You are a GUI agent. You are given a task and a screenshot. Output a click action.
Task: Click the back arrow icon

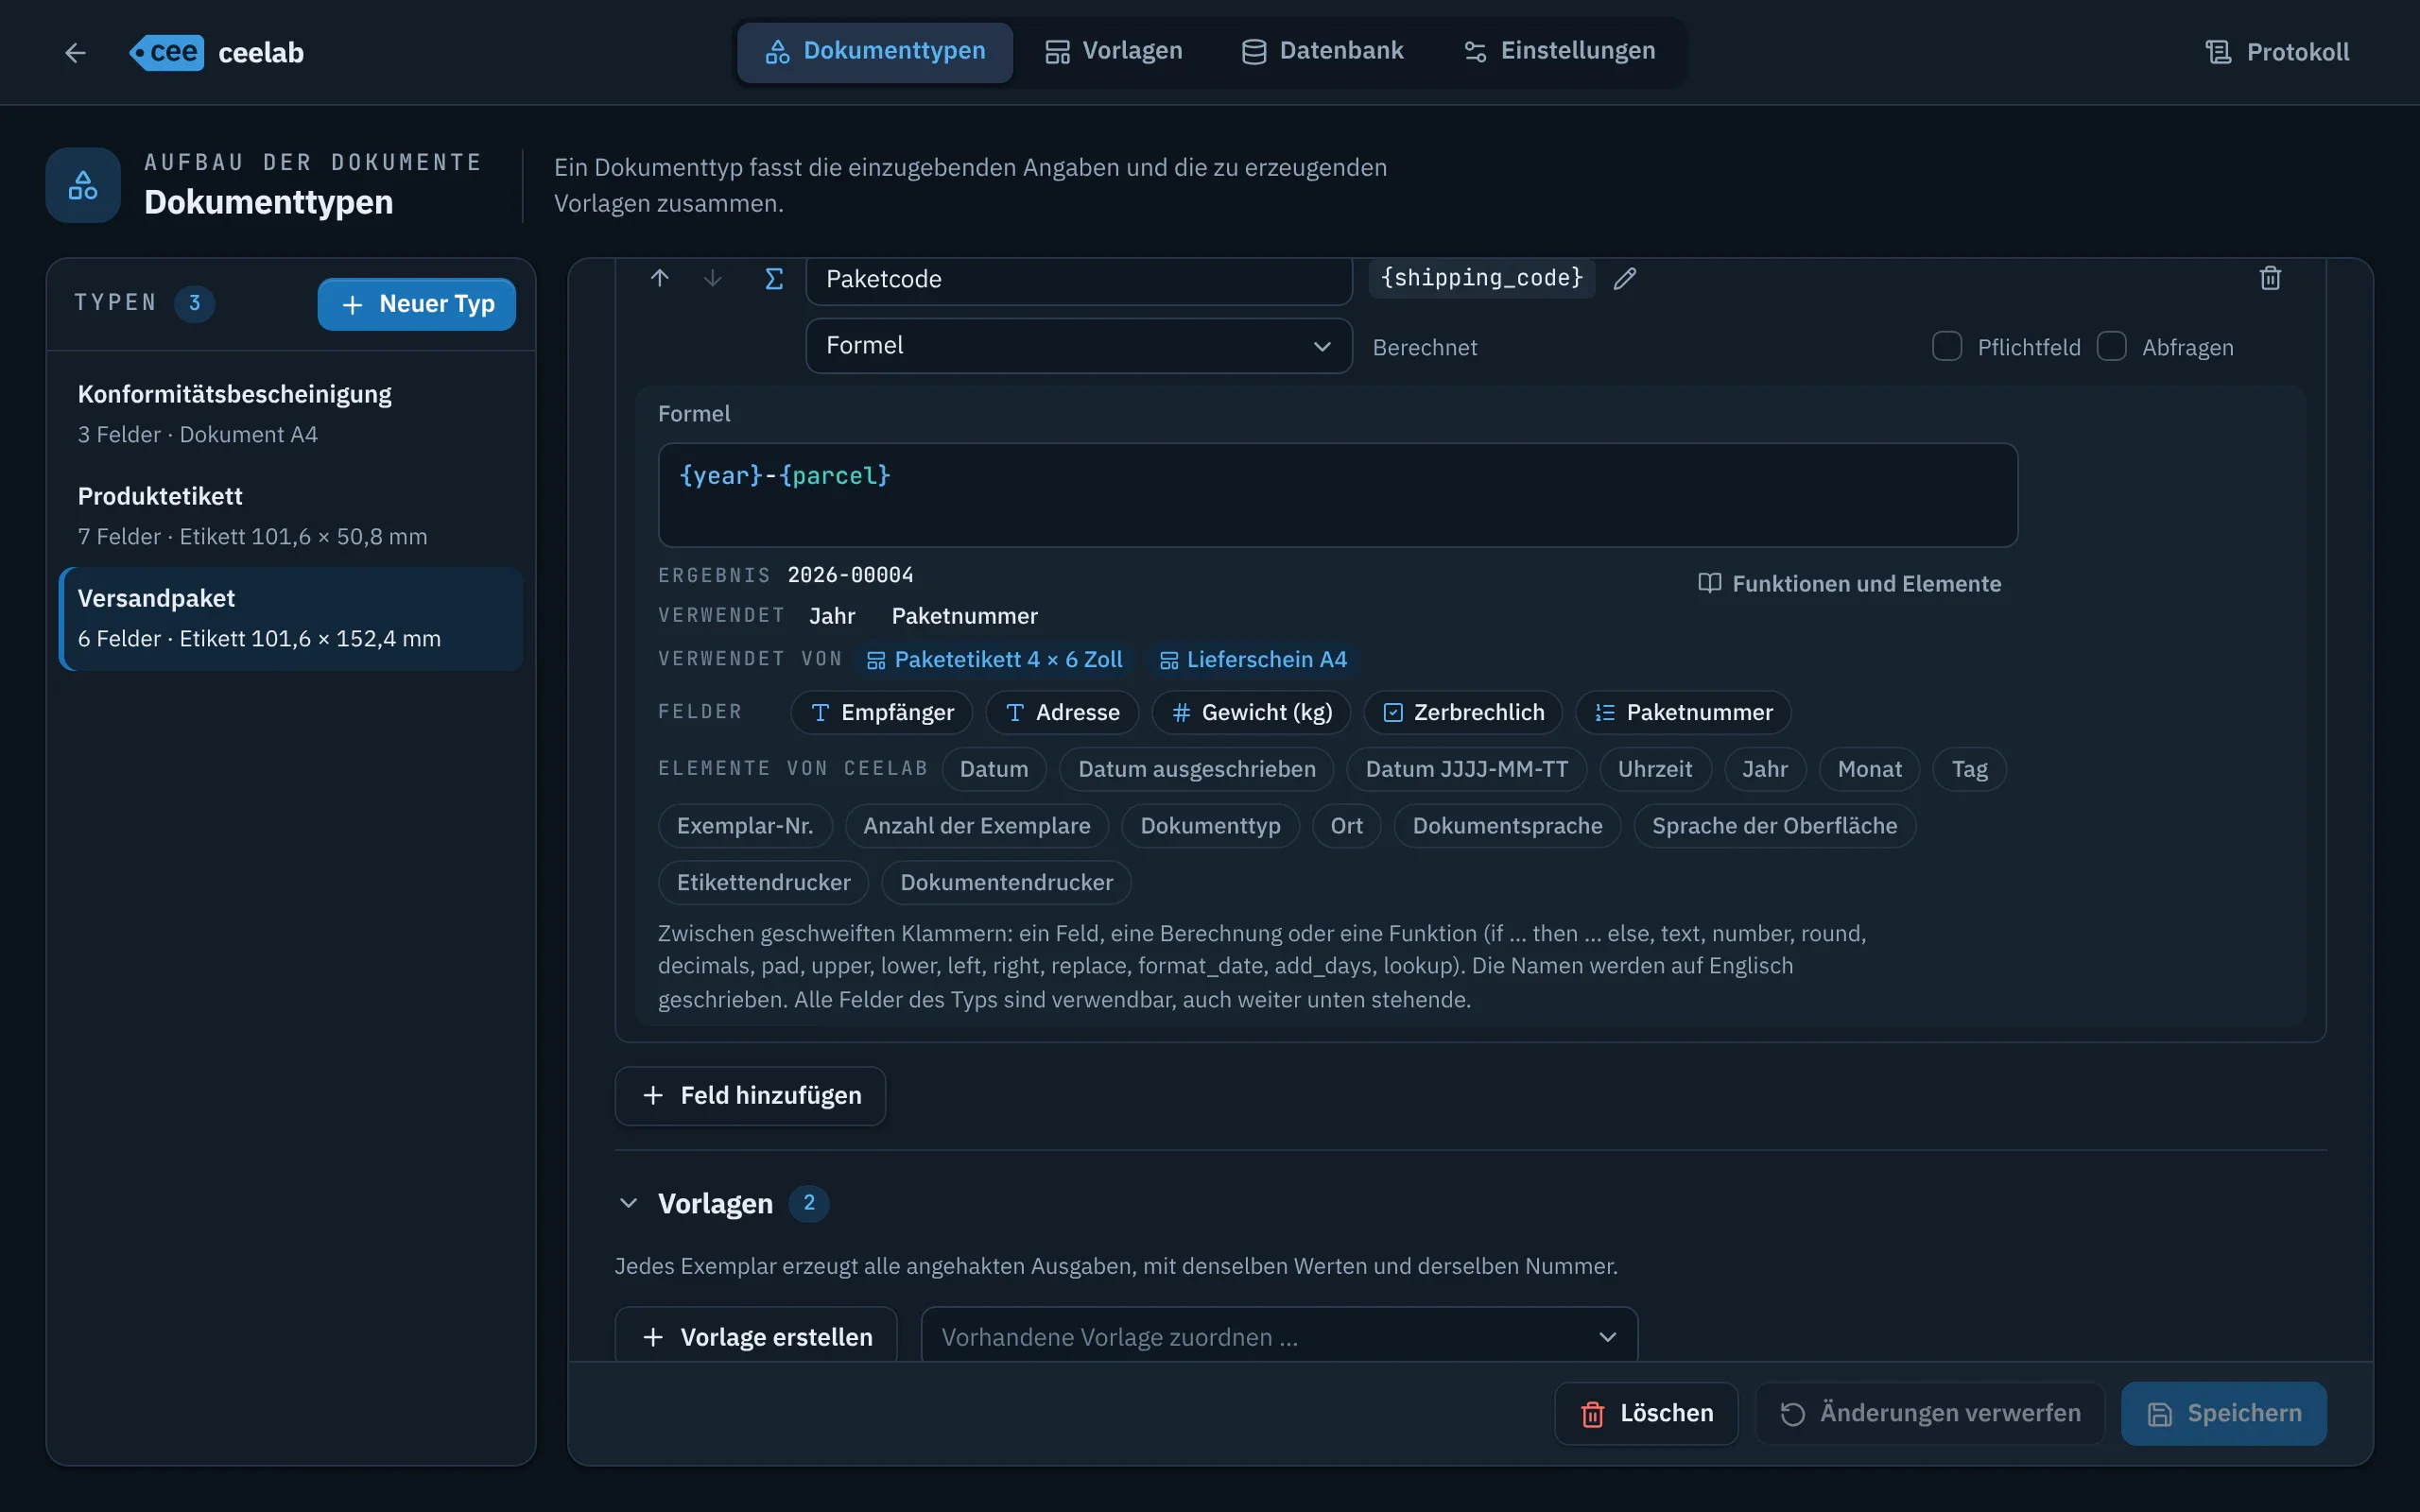coord(75,52)
